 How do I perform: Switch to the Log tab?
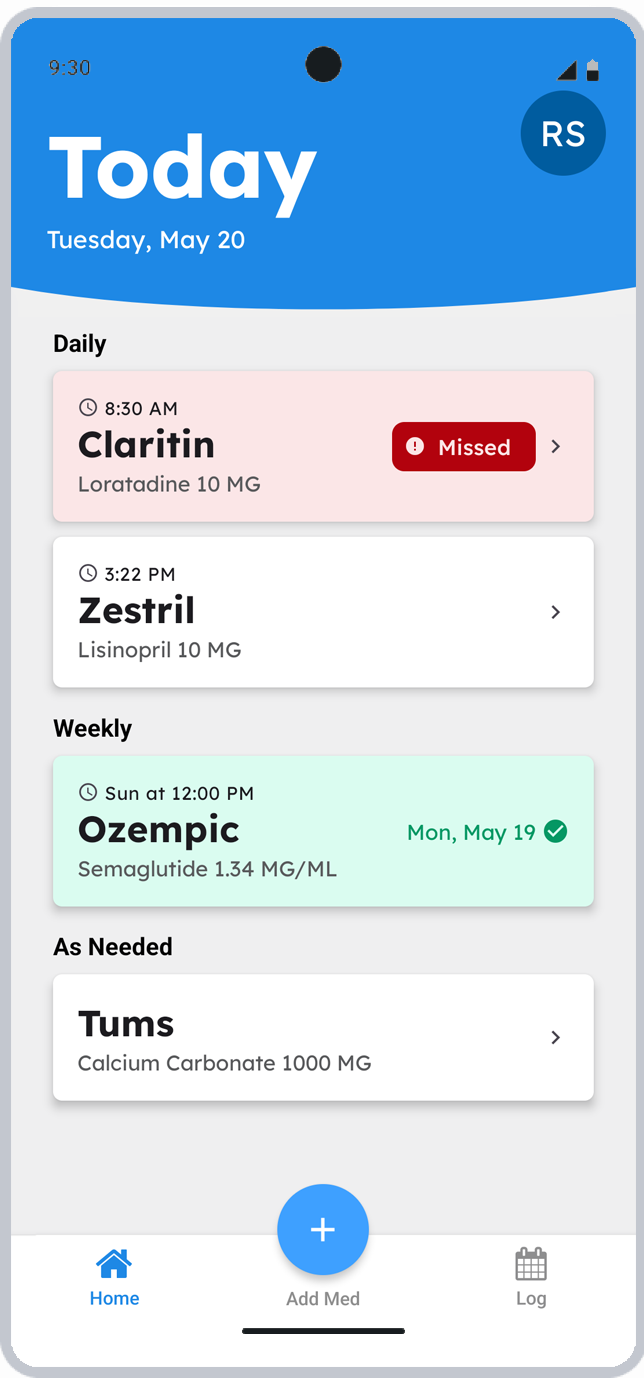531,1278
